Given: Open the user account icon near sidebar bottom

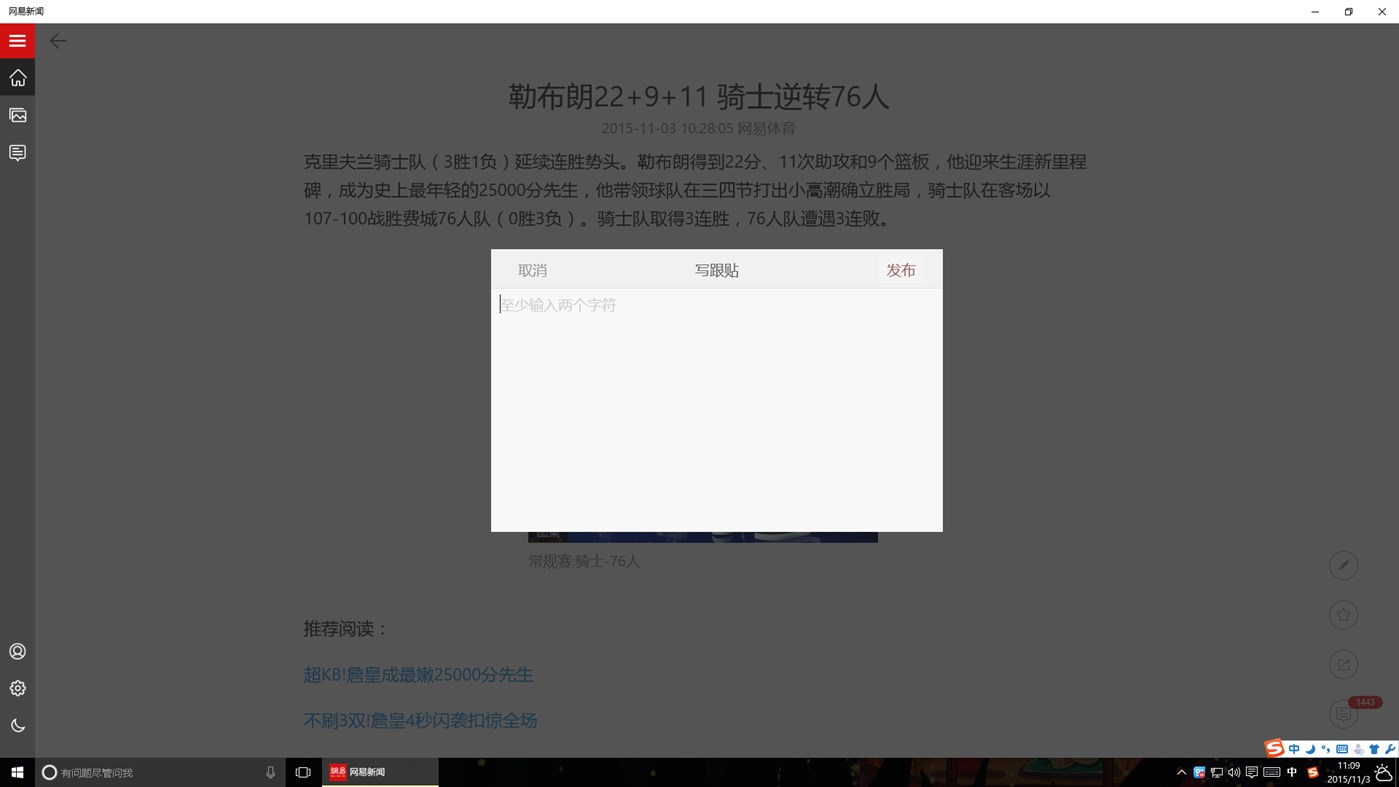Looking at the screenshot, I should pyautogui.click(x=17, y=651).
